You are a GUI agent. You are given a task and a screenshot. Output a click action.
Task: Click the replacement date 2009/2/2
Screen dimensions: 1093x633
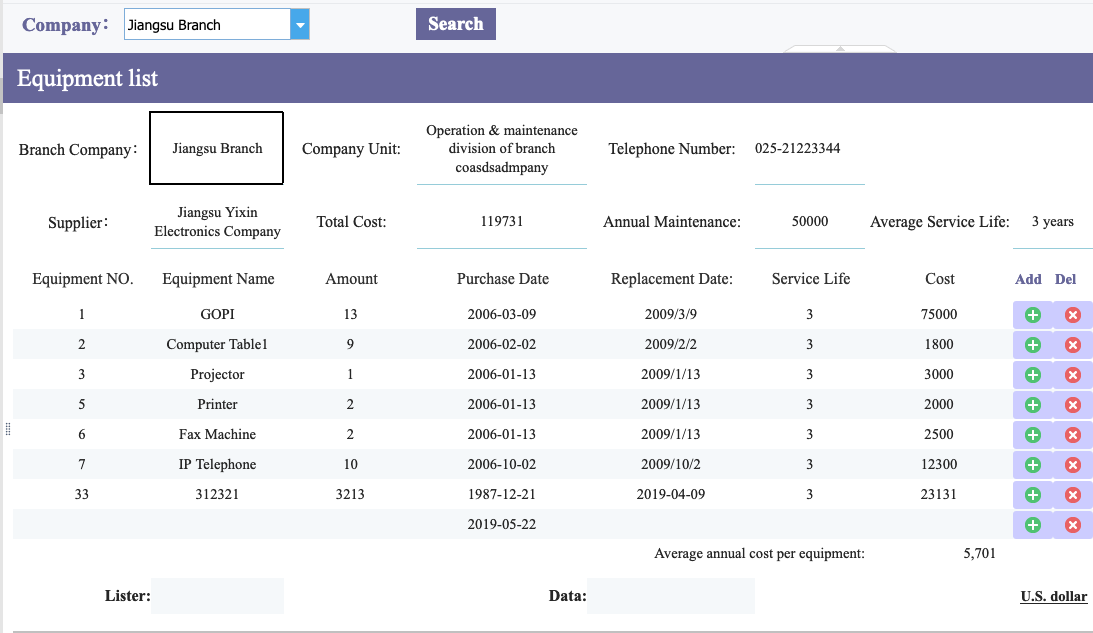tap(671, 344)
